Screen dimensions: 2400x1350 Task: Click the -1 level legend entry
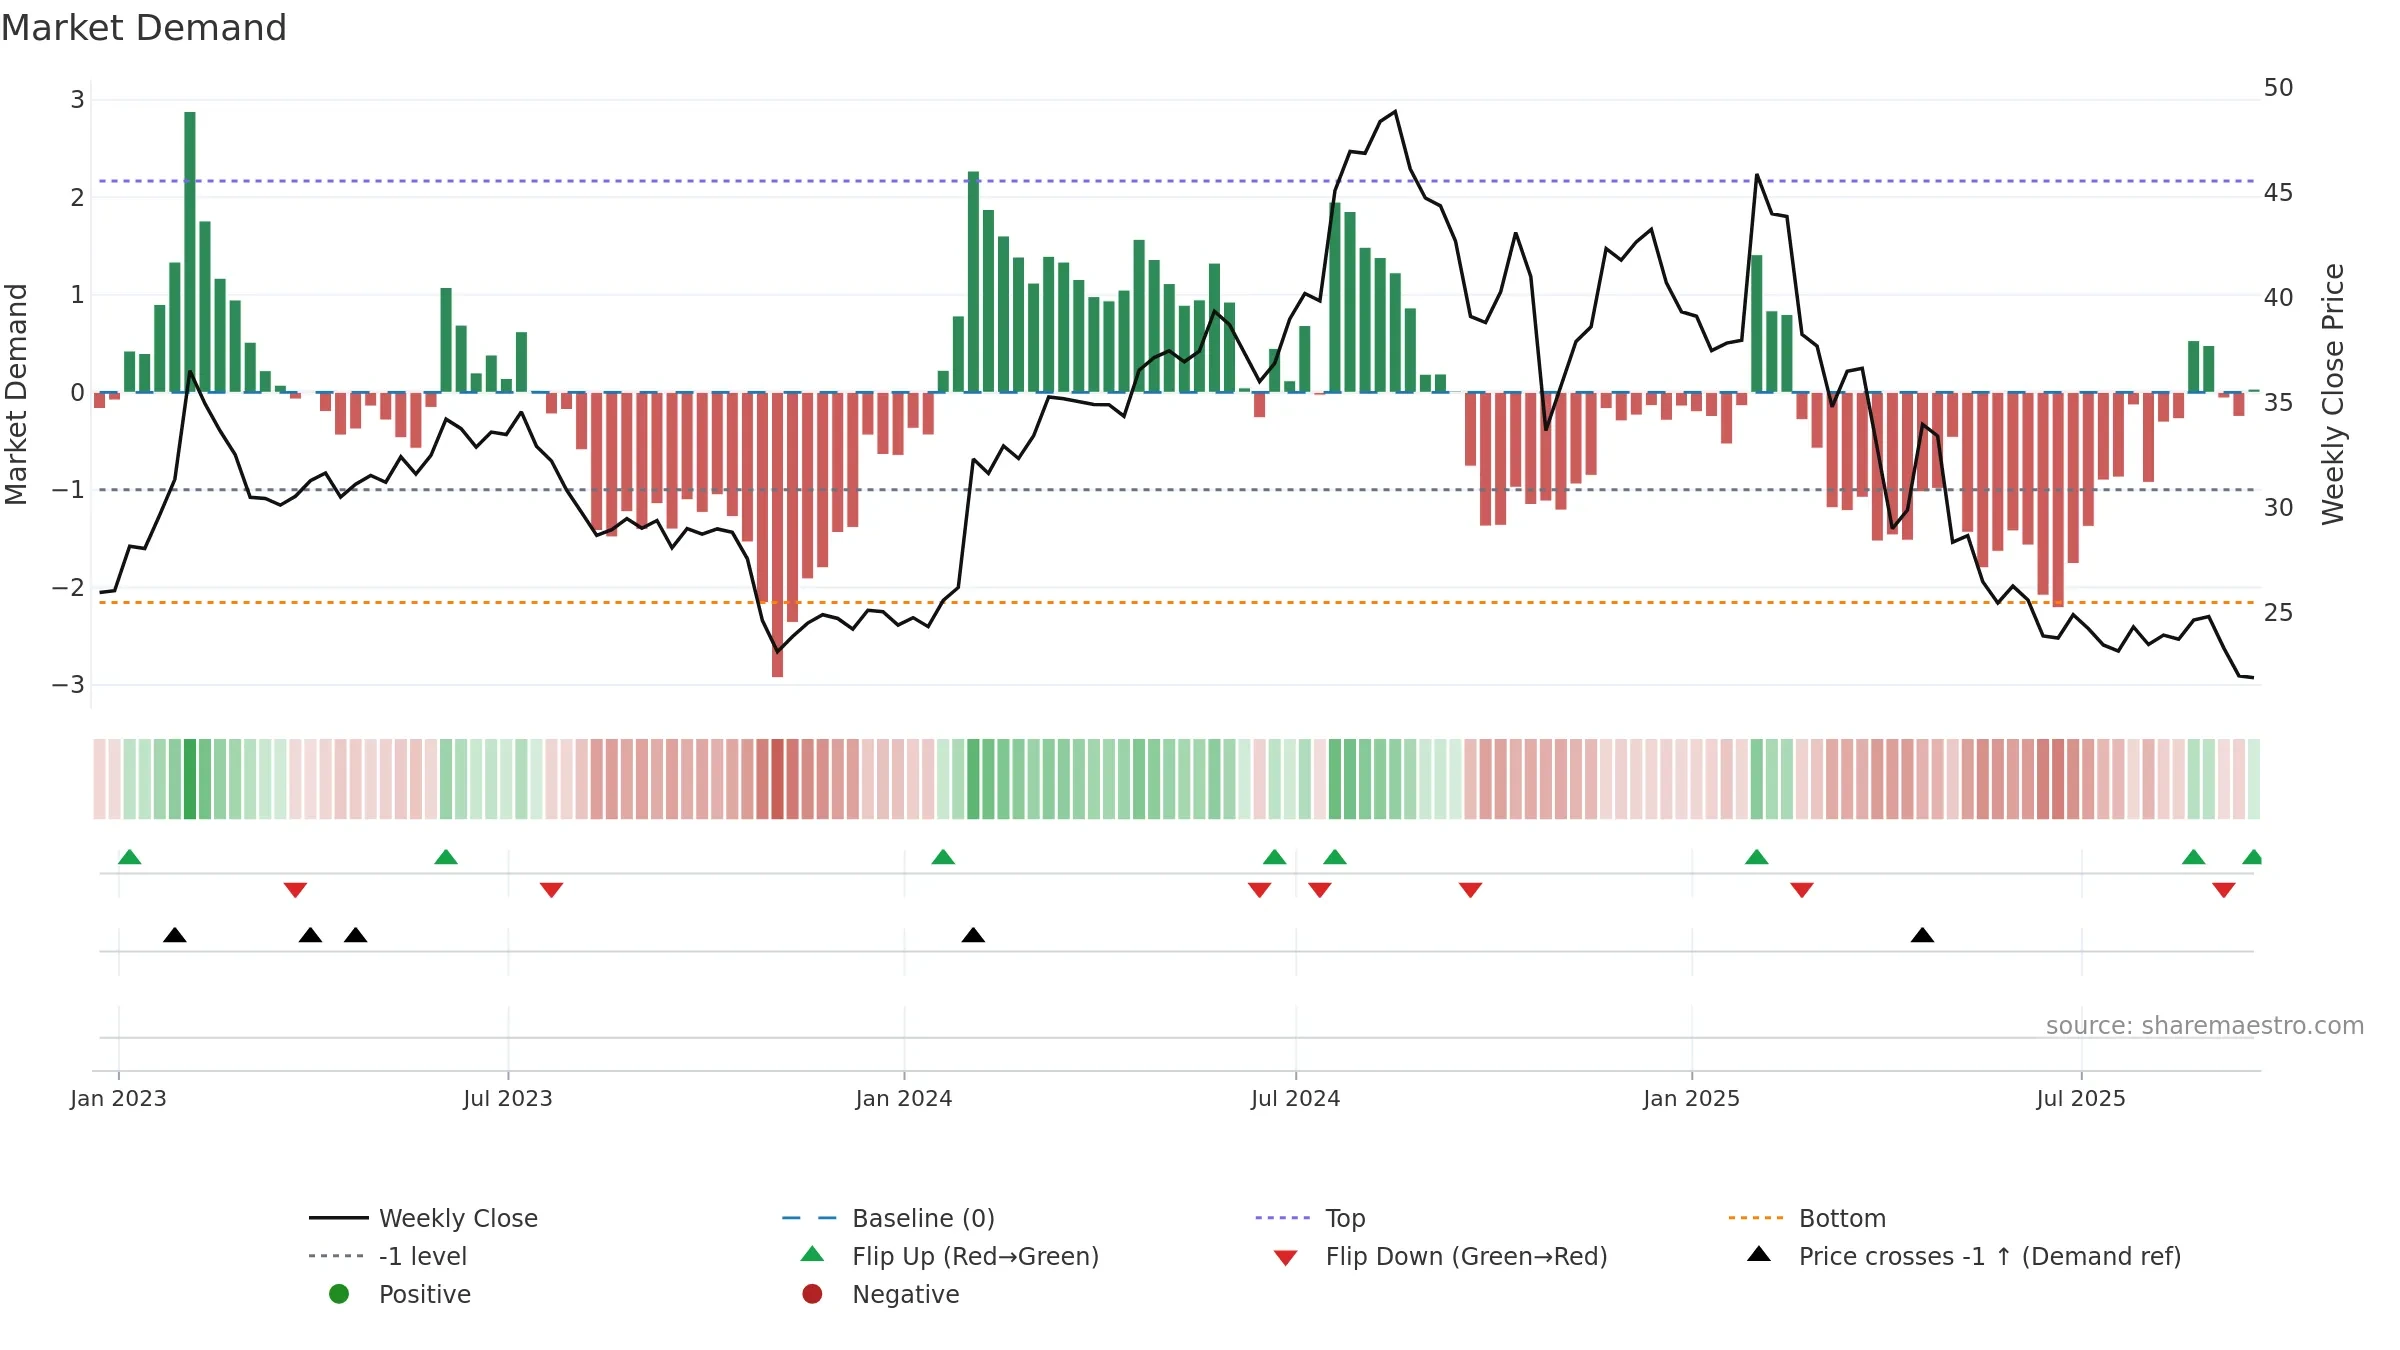(x=388, y=1256)
